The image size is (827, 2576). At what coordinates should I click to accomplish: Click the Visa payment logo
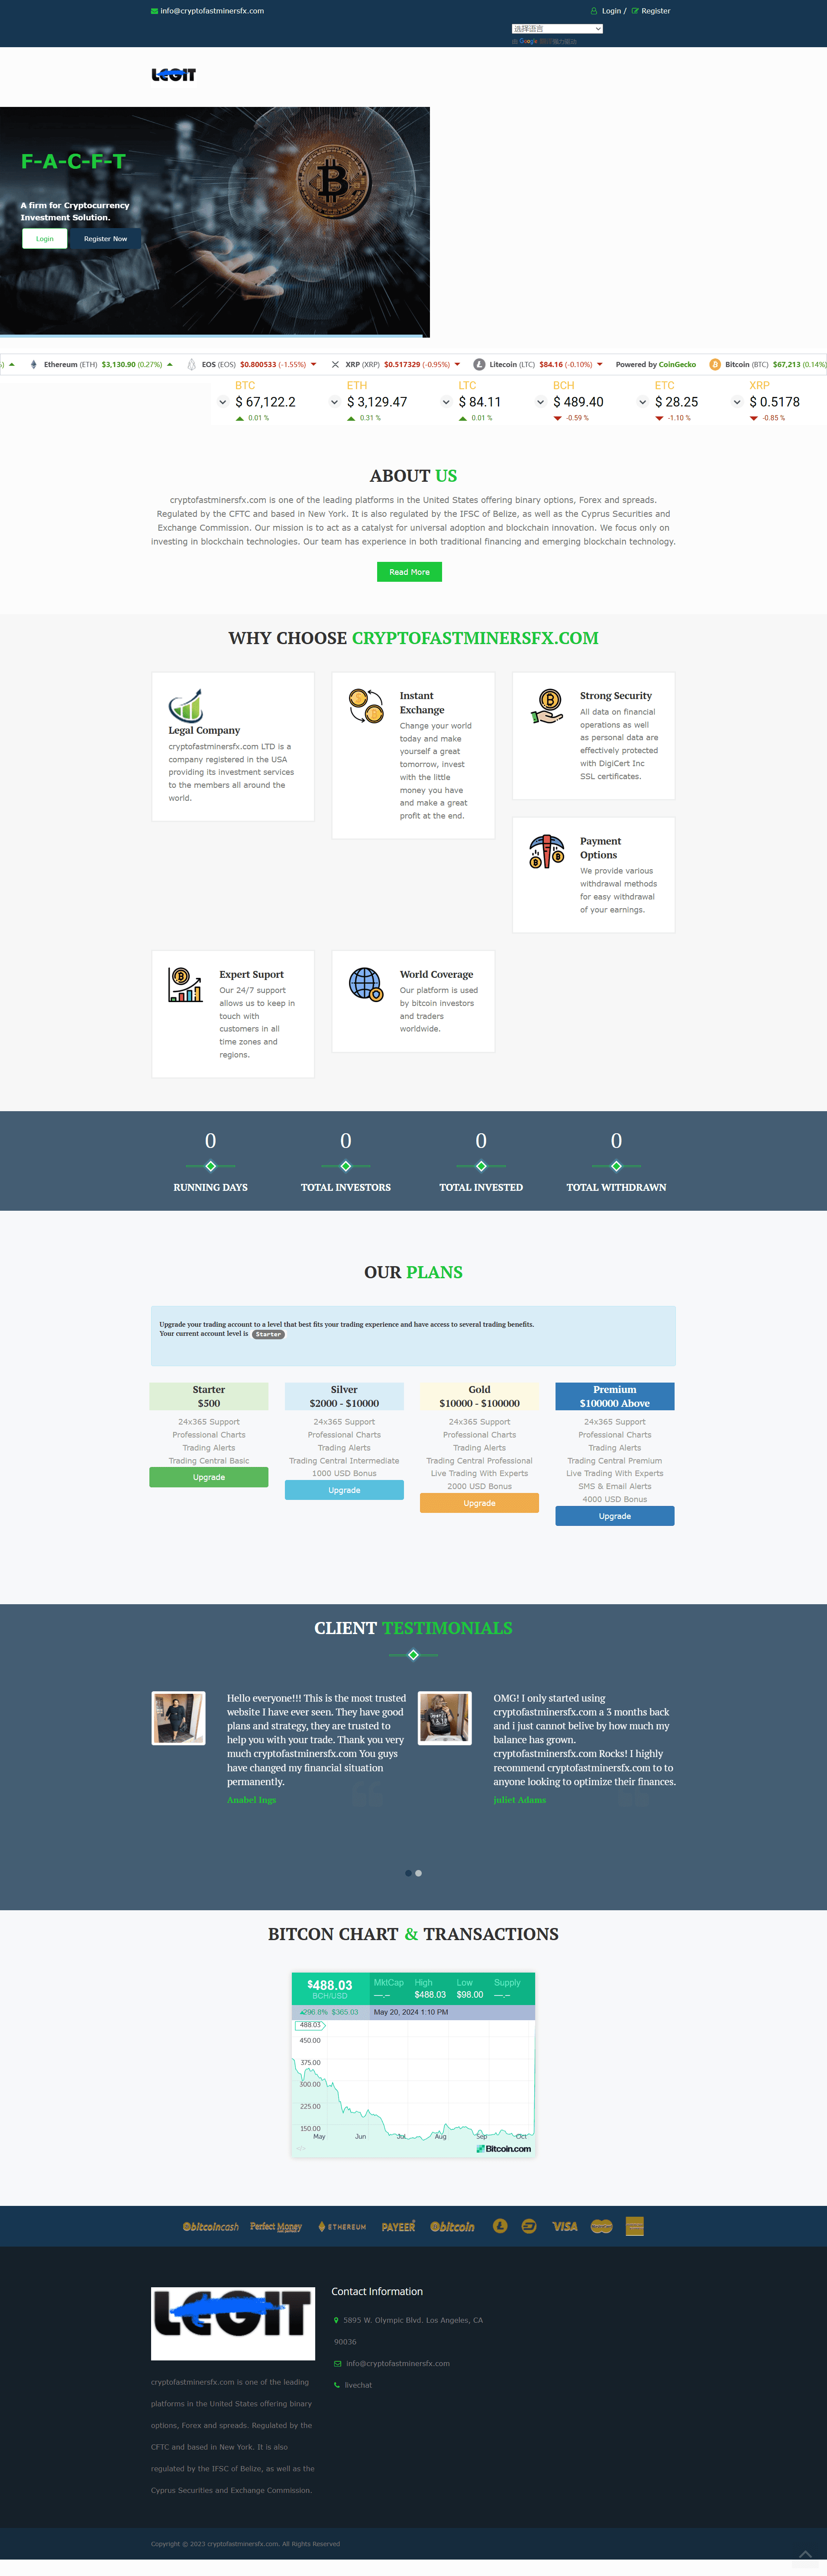click(x=565, y=2227)
